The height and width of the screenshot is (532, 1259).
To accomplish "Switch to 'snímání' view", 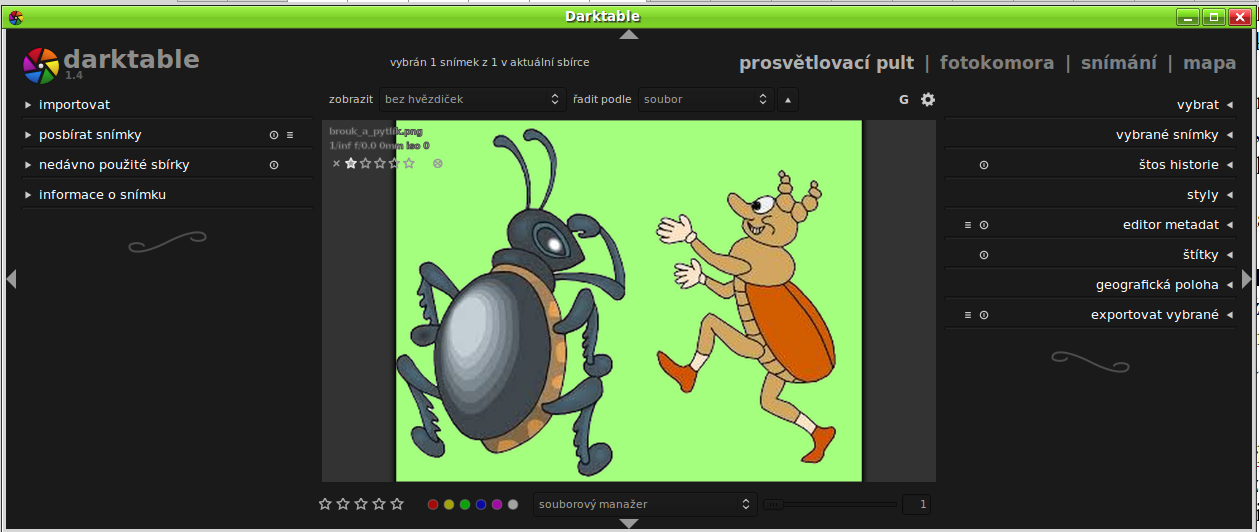I will tap(1119, 63).
